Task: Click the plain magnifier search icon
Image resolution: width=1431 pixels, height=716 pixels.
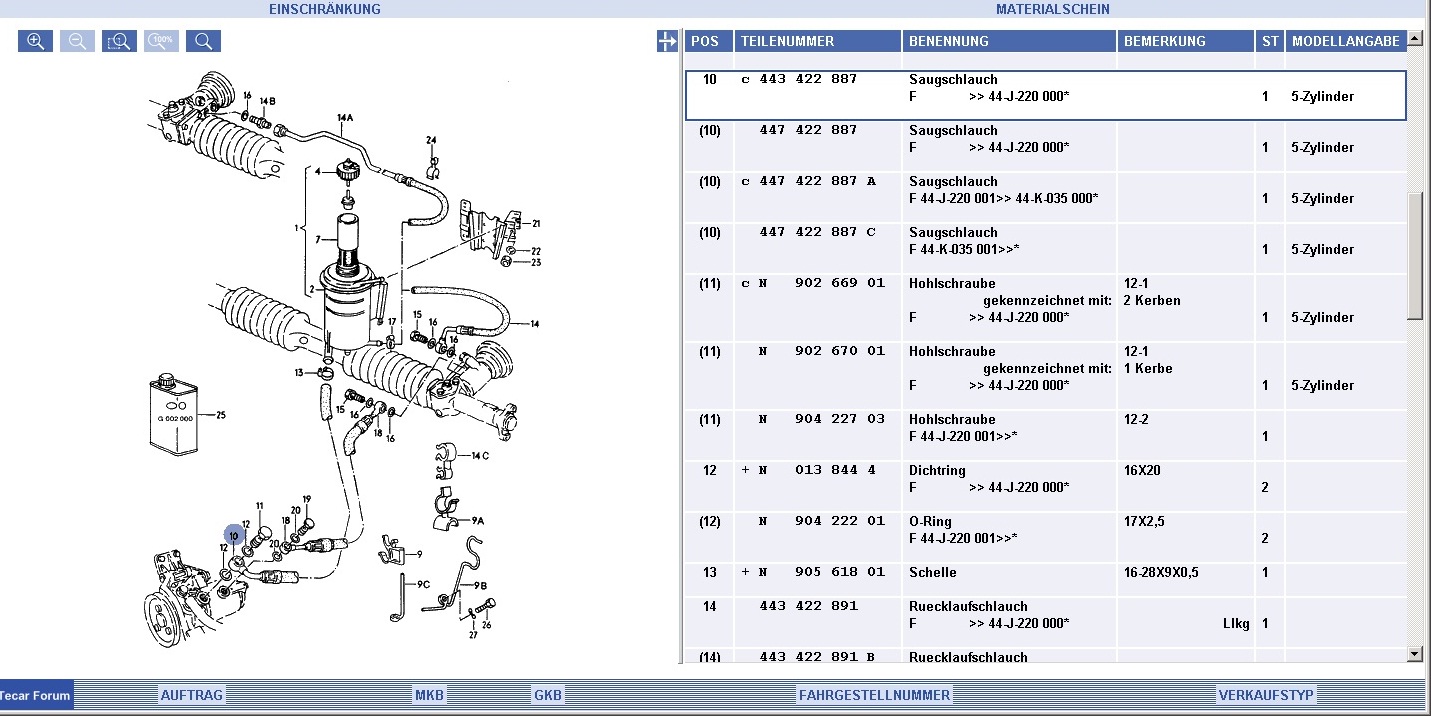Action: point(203,41)
